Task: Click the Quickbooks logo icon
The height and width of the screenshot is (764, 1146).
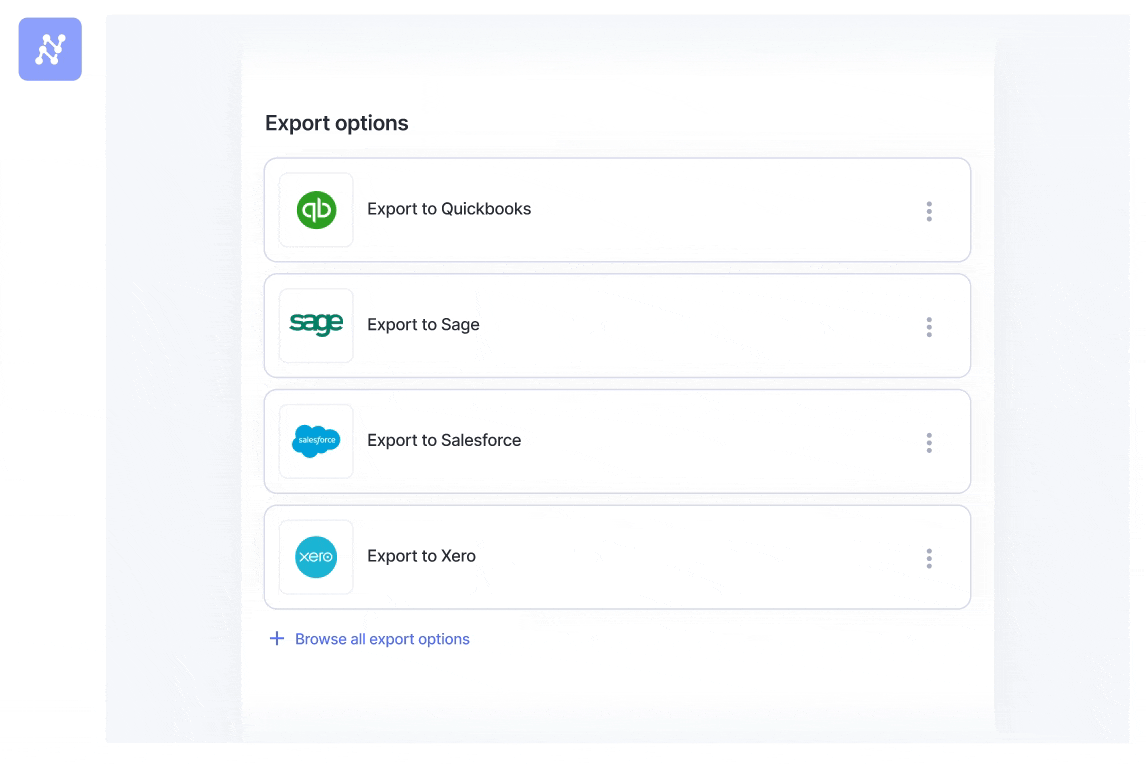Action: tap(316, 210)
